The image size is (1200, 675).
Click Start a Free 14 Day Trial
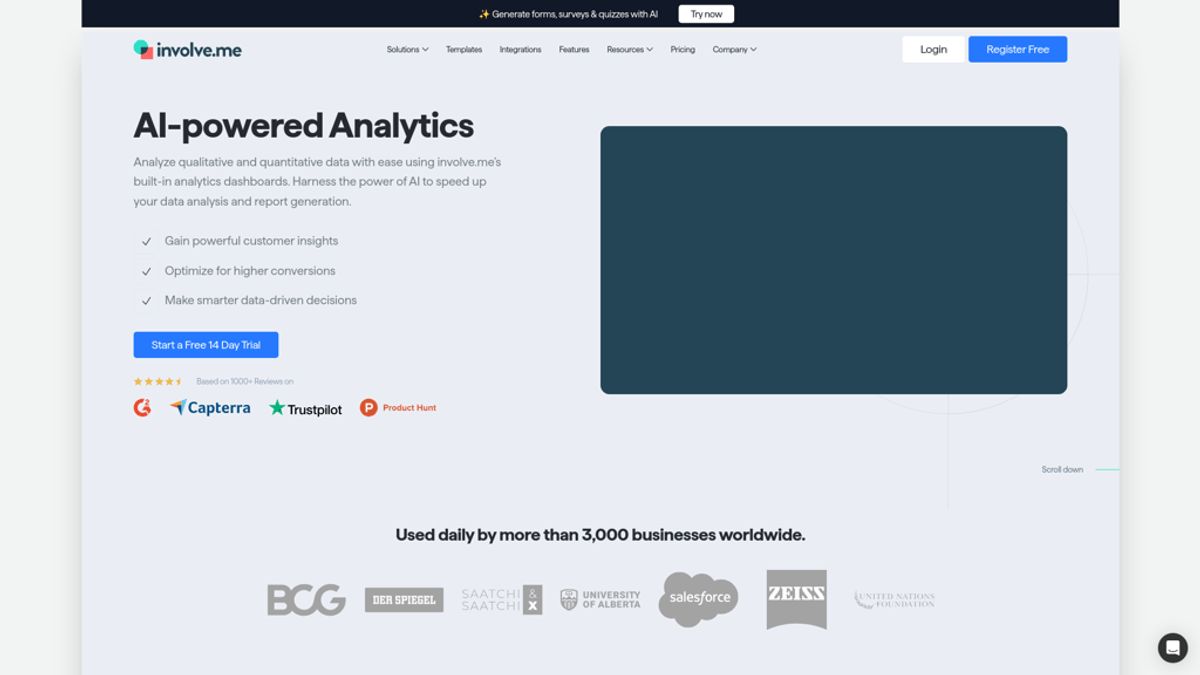click(x=206, y=345)
